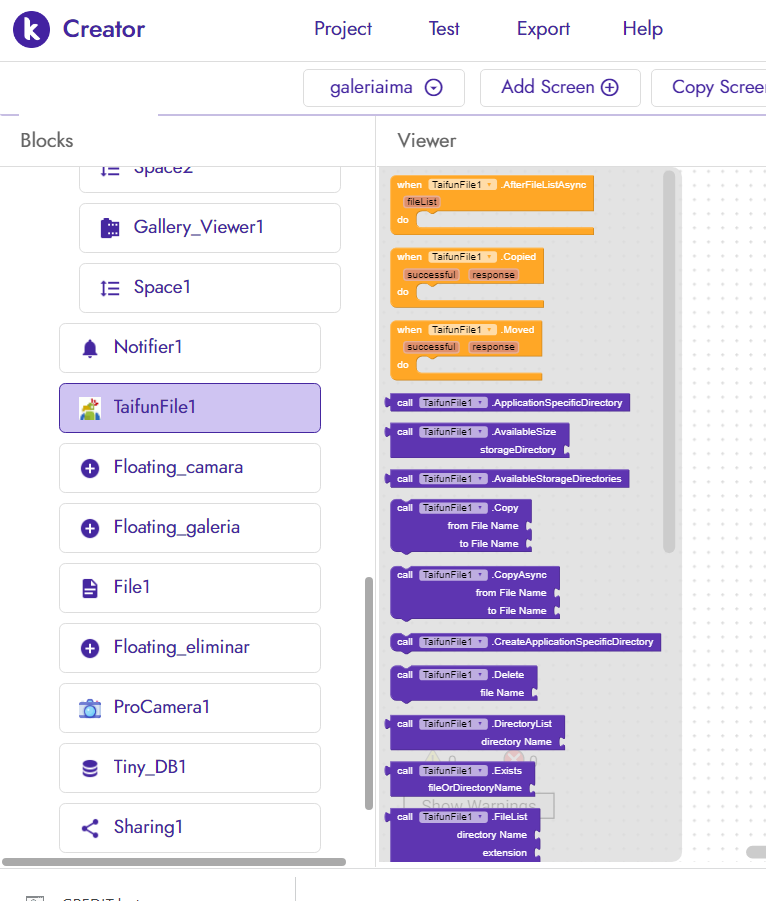Viewport: 766px width, 901px height.
Task: Select the Tiny_DB1 block entry
Action: (190, 768)
